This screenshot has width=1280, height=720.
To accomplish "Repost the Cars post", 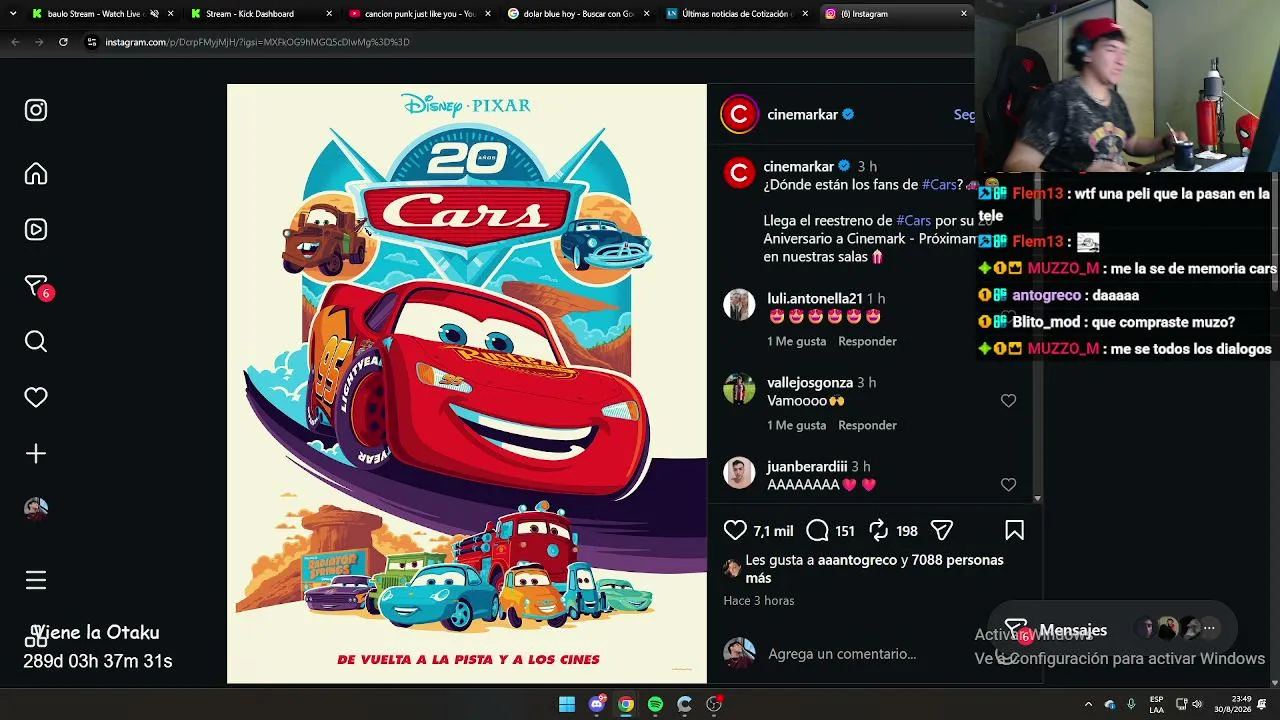I will click(879, 530).
